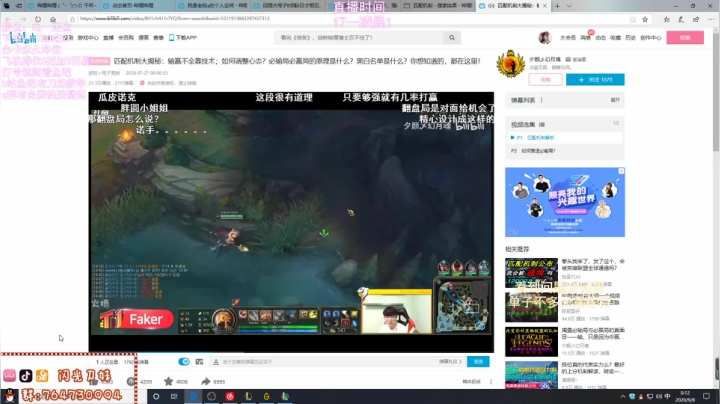720x404 pixels.
Task: Select P2 in the video playlist
Action: [x=565, y=151]
